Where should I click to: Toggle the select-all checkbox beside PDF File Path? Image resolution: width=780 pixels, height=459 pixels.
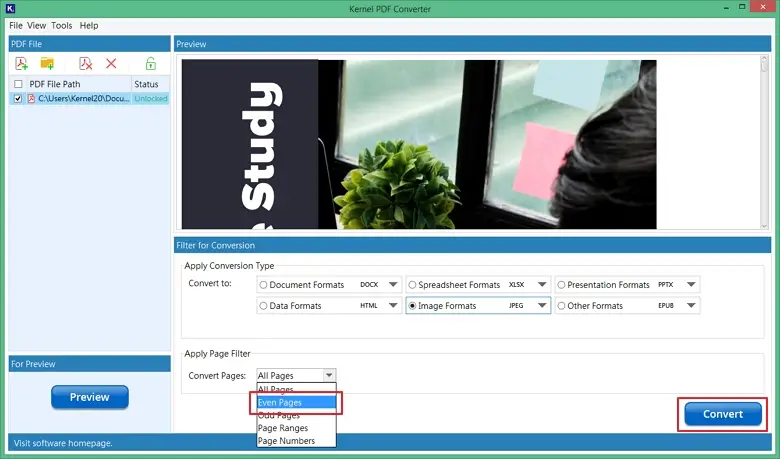click(18, 84)
